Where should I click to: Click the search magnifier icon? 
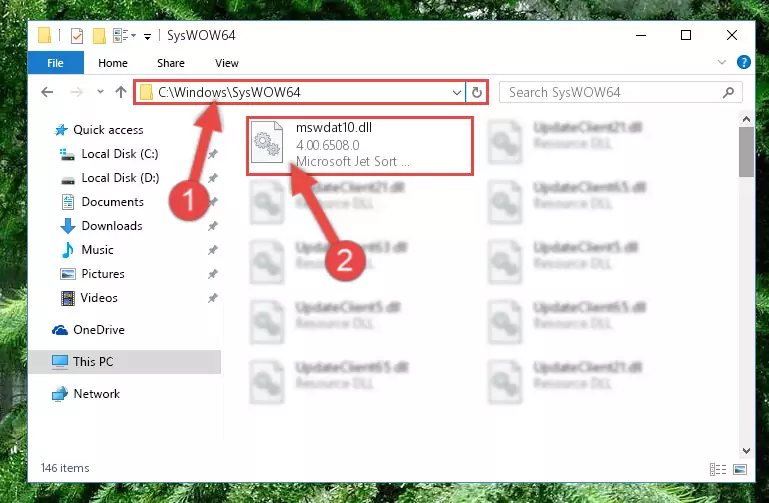[729, 92]
